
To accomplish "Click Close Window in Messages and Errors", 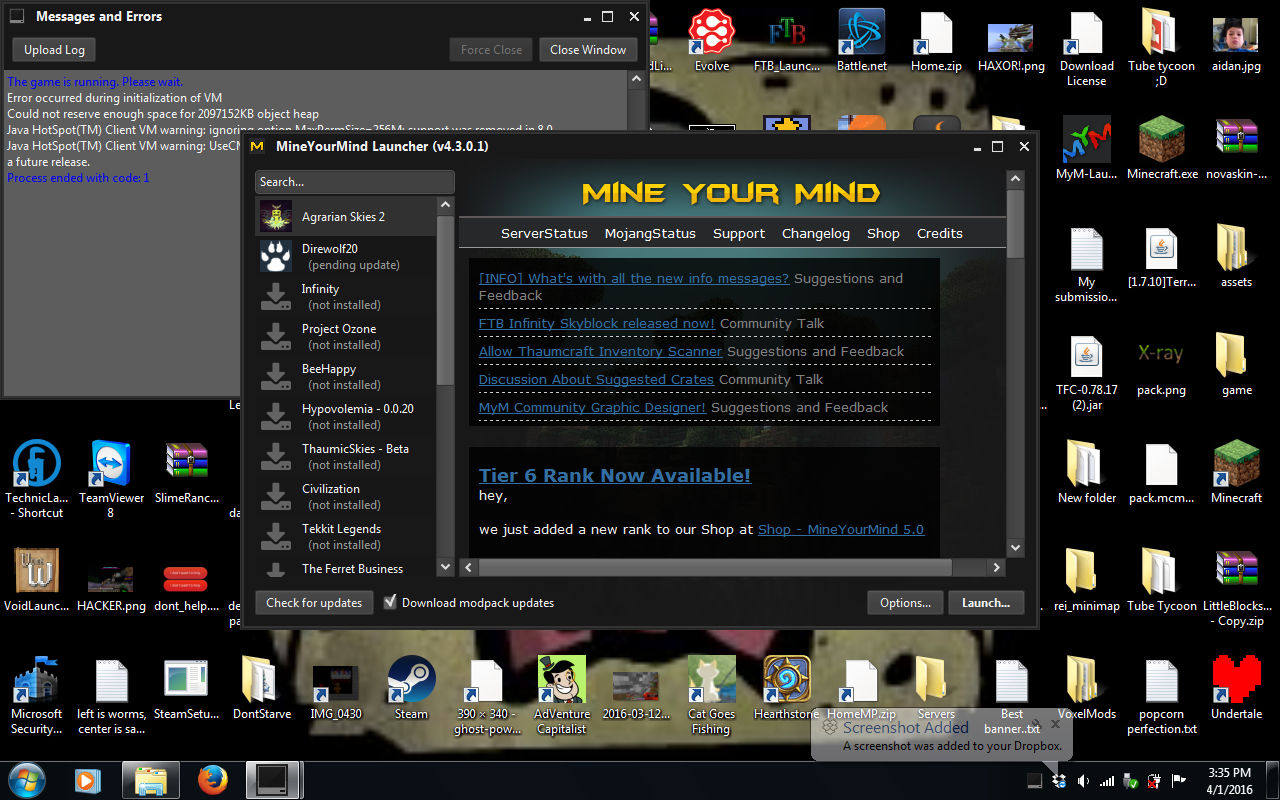I will point(588,50).
